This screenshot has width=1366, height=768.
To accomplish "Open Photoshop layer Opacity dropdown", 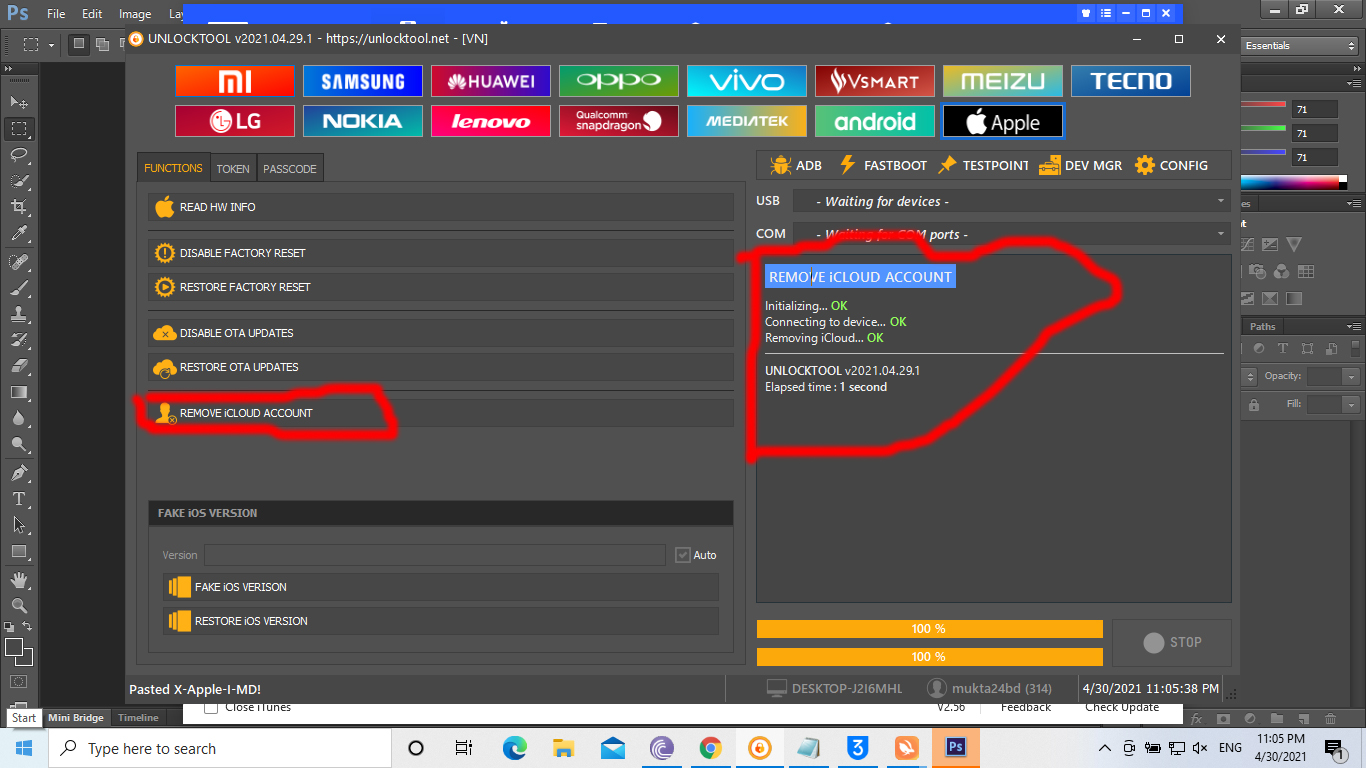I will coord(1351,377).
